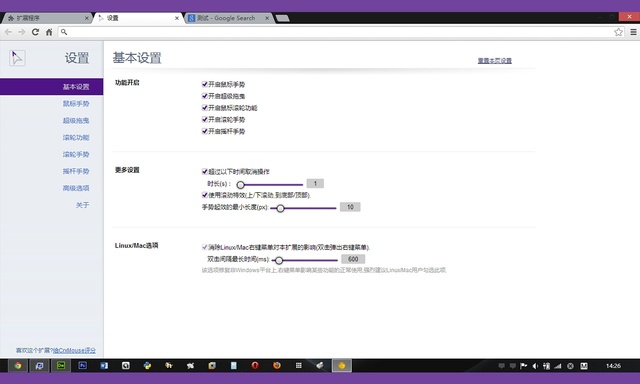Viewport: 640px width, 384px height.
Task: Go to the browser home page icon
Action: tap(49, 32)
